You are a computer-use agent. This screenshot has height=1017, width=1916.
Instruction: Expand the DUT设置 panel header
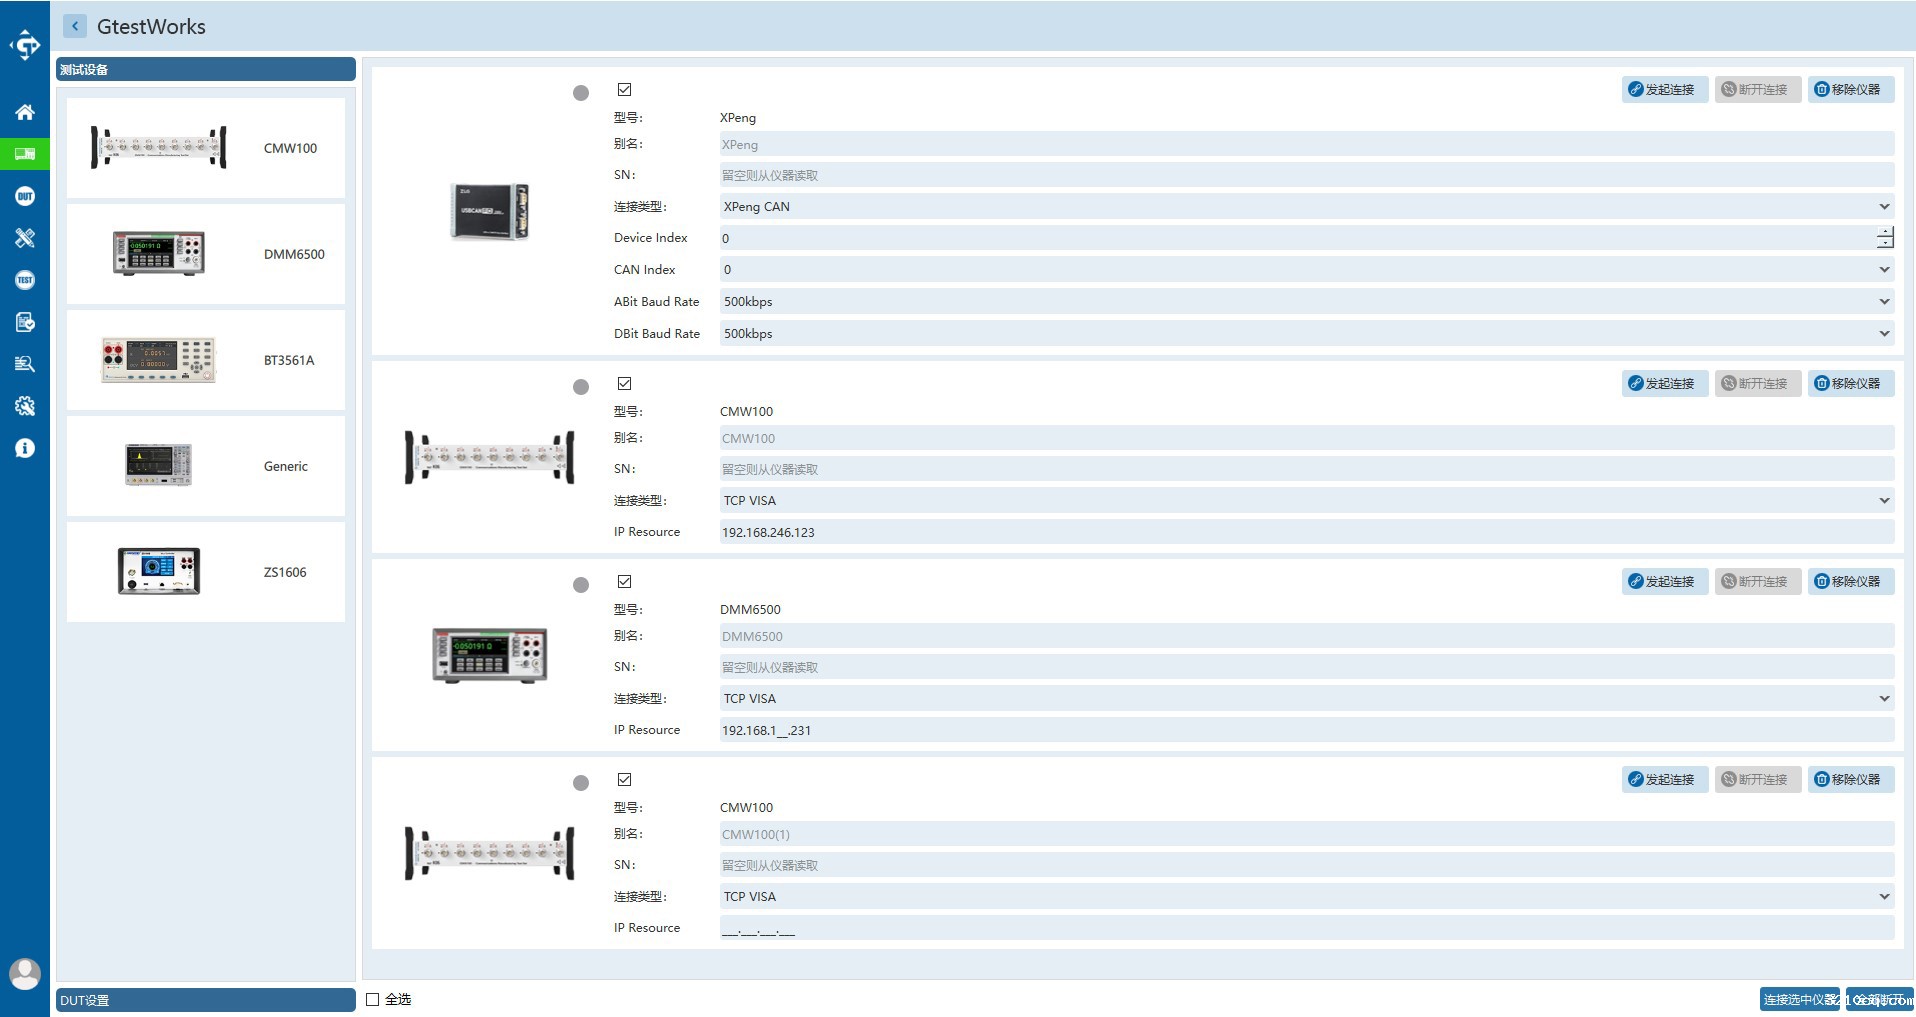coord(206,1000)
